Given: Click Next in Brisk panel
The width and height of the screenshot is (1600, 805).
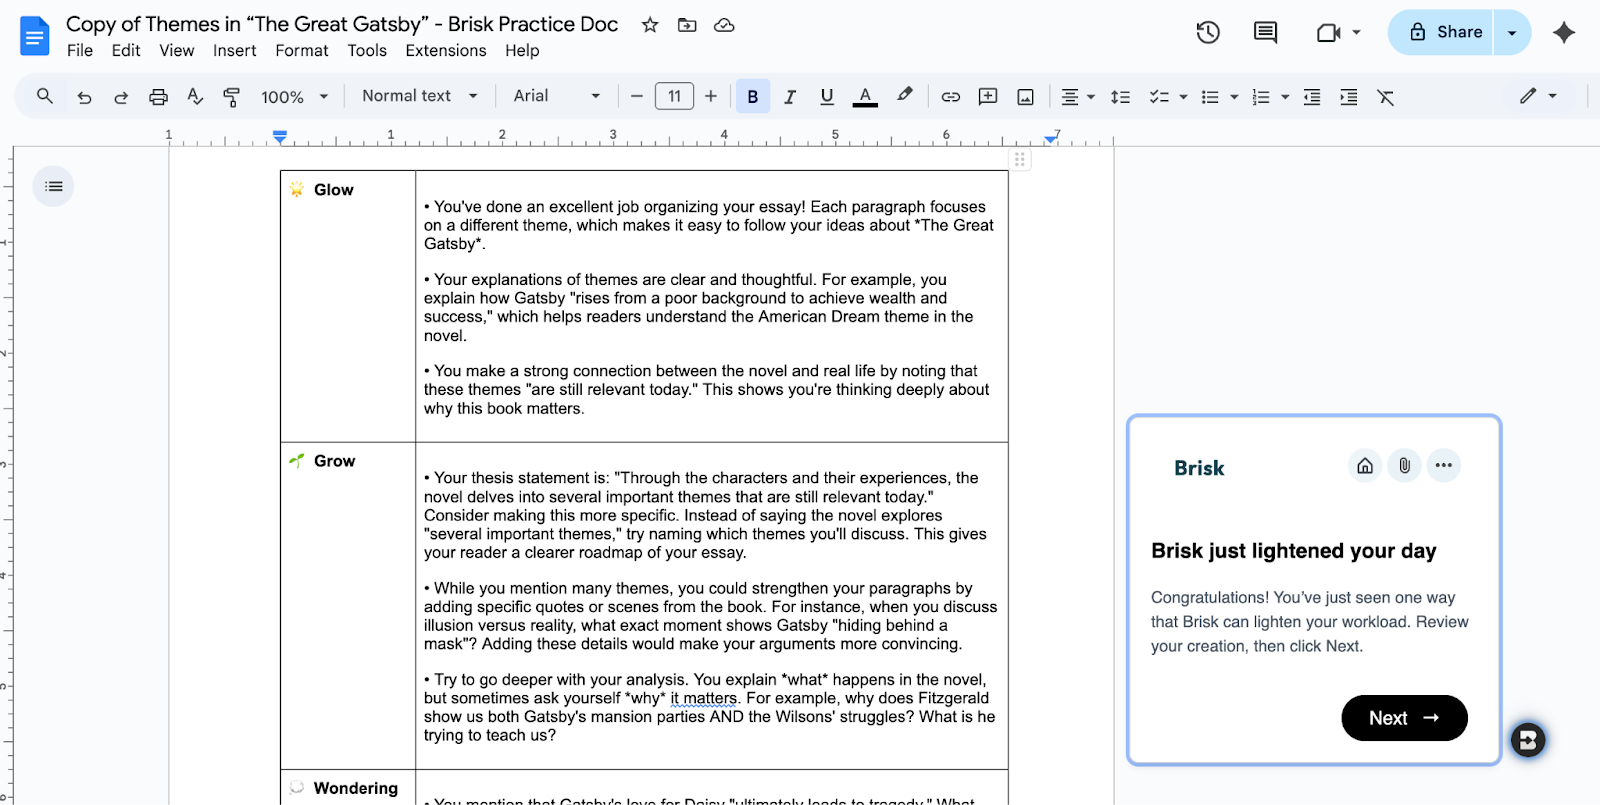Looking at the screenshot, I should [1404, 718].
